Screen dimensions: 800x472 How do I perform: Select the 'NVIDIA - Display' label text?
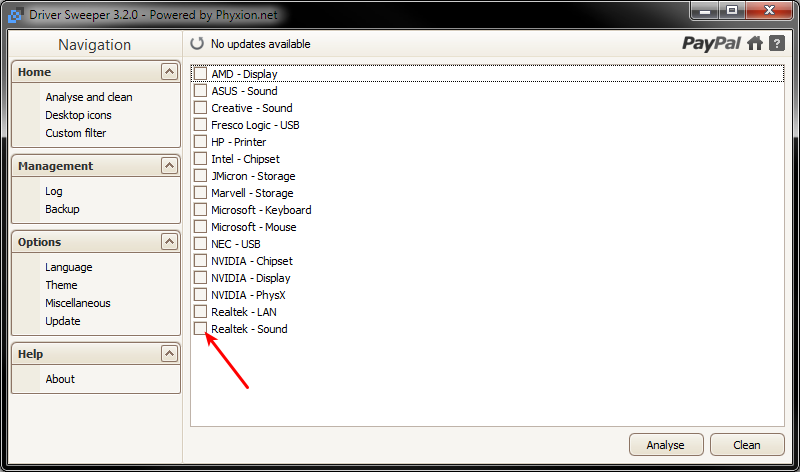[x=251, y=278]
